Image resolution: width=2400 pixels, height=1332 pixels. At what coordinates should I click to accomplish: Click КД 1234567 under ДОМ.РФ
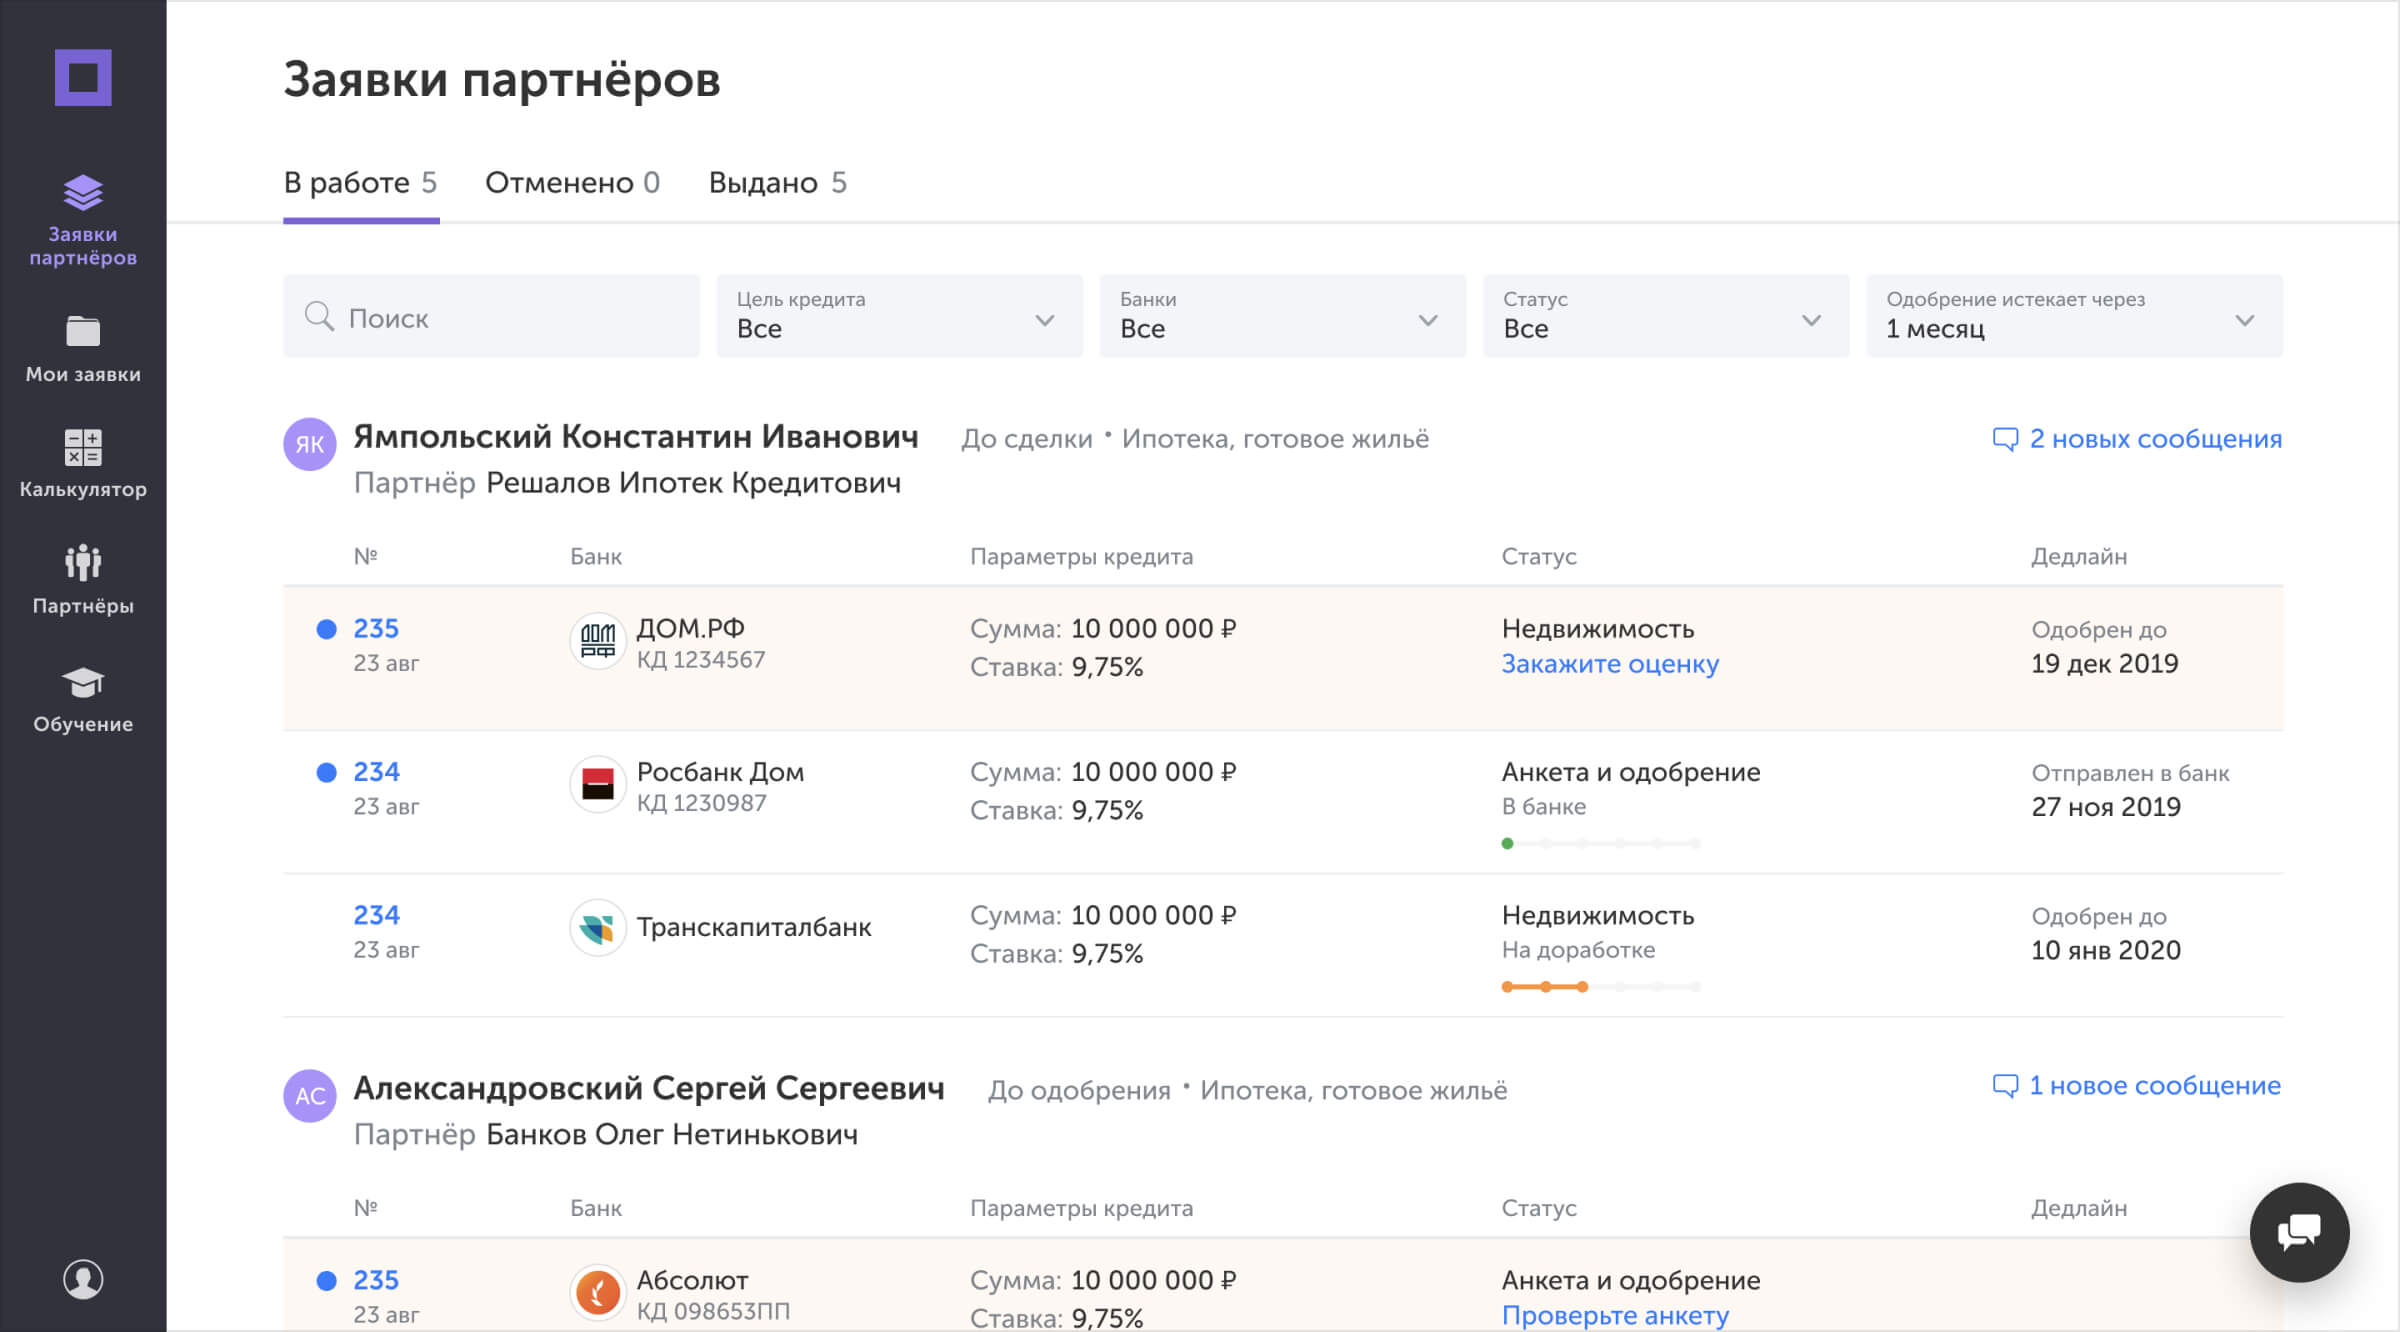701,660
